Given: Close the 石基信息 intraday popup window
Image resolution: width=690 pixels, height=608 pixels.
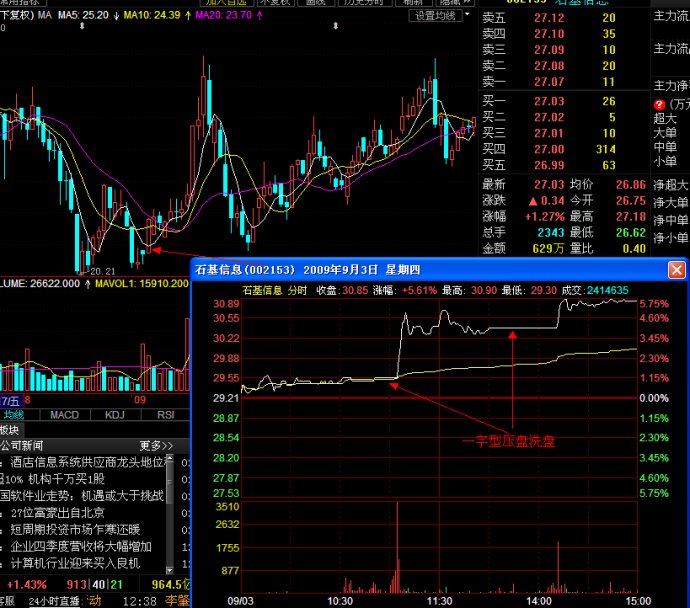Looking at the screenshot, I should click(677, 269).
